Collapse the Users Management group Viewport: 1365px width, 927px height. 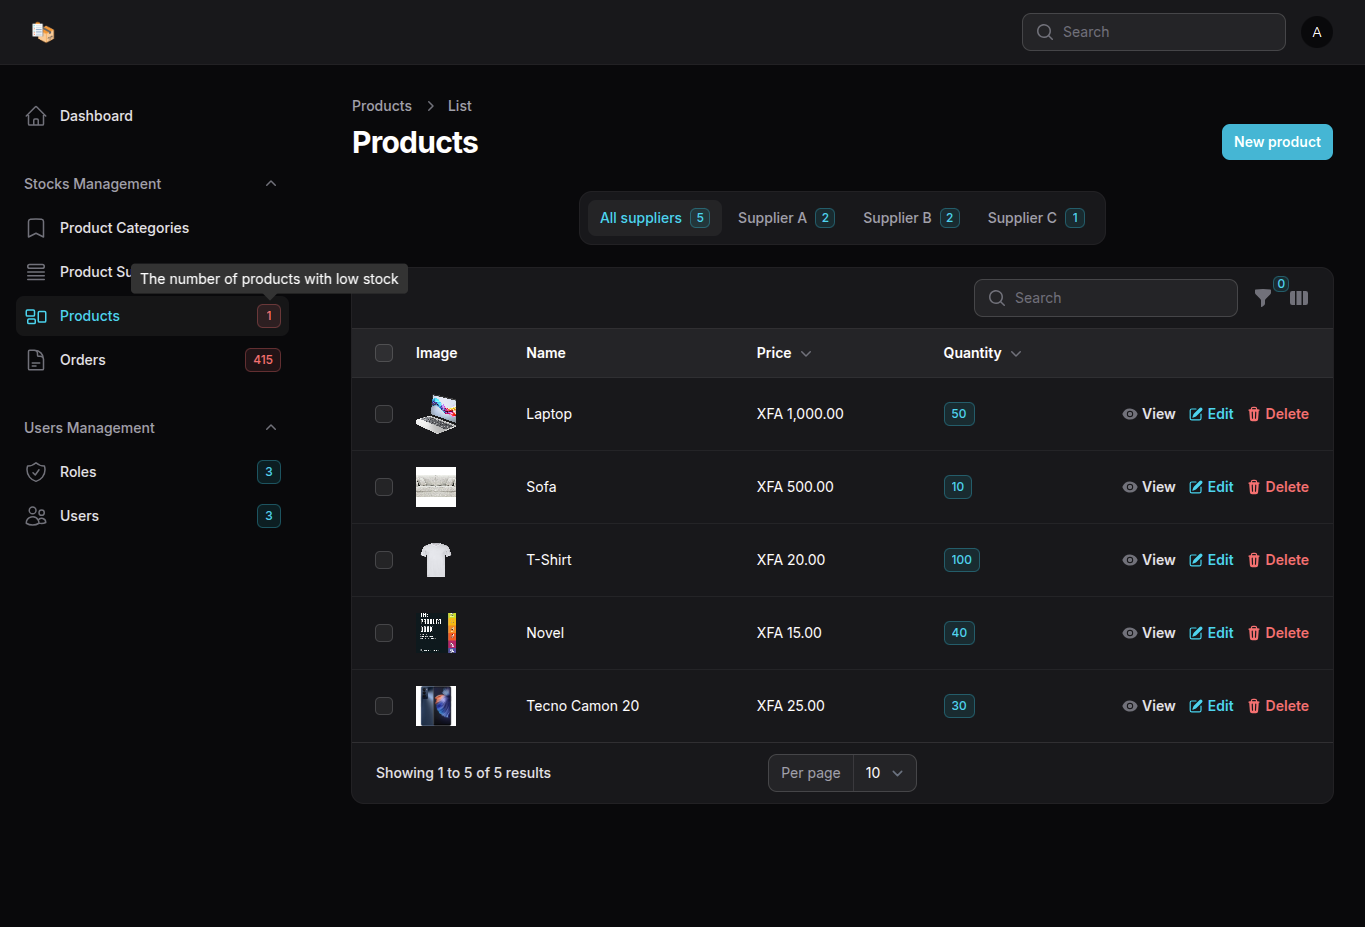(271, 428)
